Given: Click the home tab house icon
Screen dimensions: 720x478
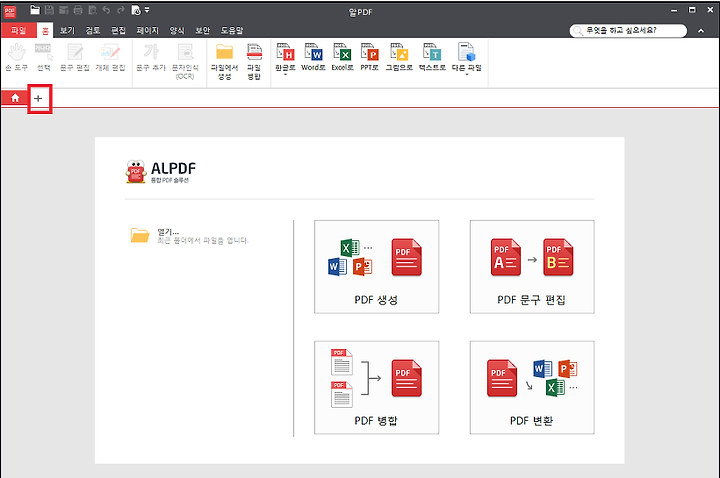Looking at the screenshot, I should tap(15, 98).
